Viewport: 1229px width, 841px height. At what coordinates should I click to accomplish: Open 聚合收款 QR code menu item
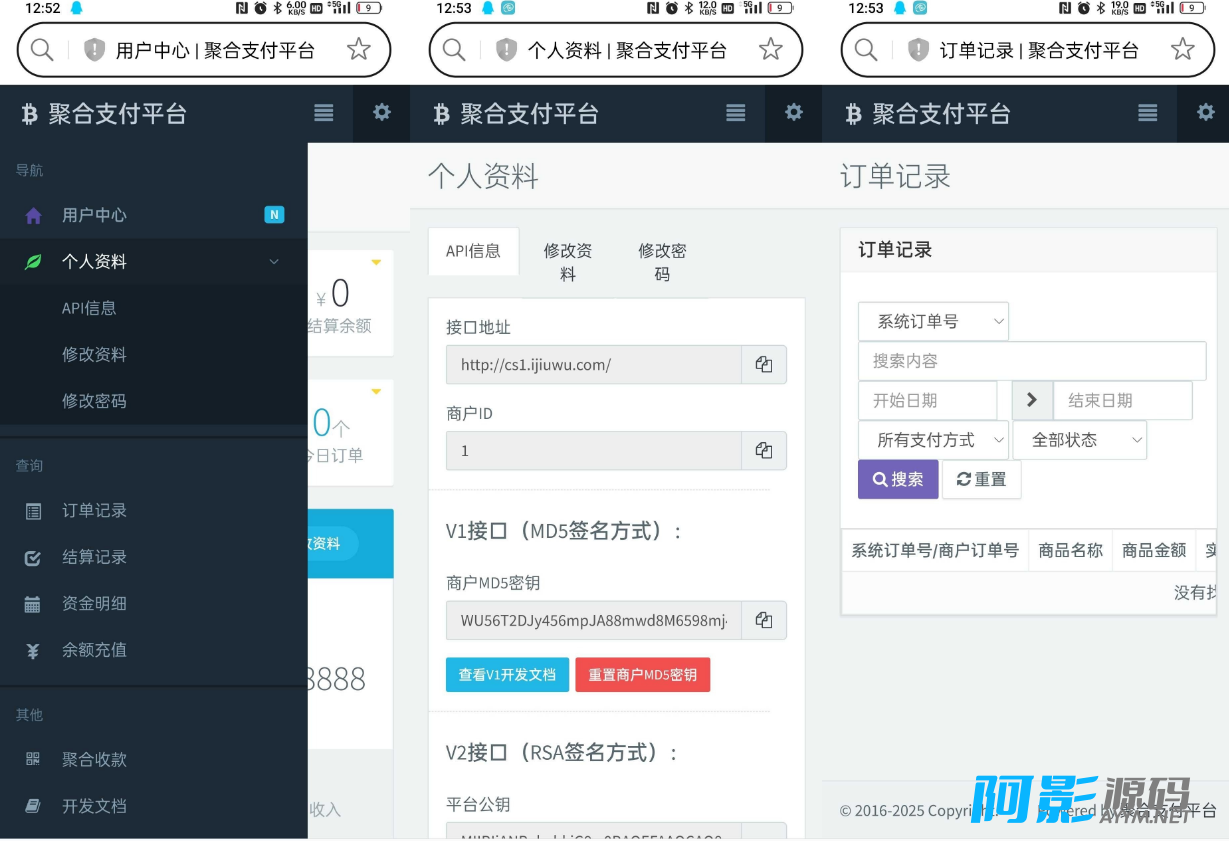(94, 760)
